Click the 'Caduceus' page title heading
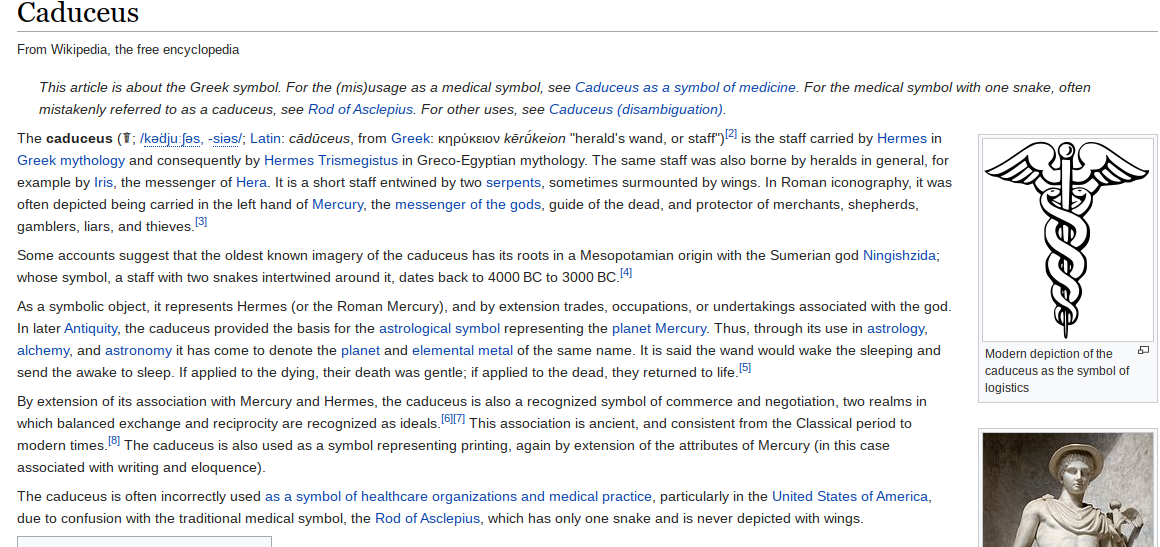 click(78, 13)
